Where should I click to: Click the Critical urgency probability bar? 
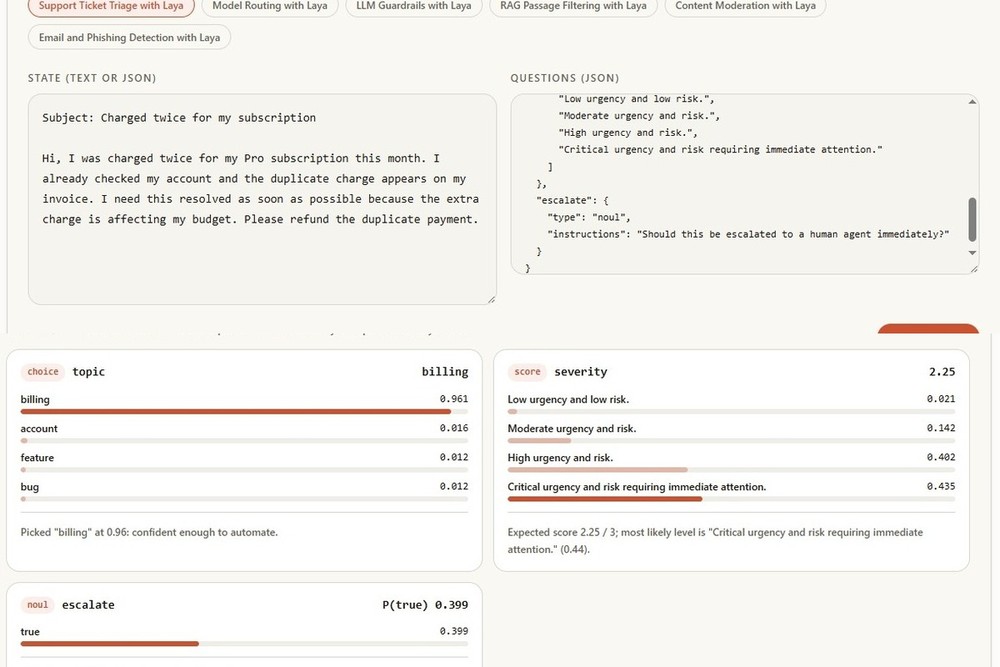732,499
